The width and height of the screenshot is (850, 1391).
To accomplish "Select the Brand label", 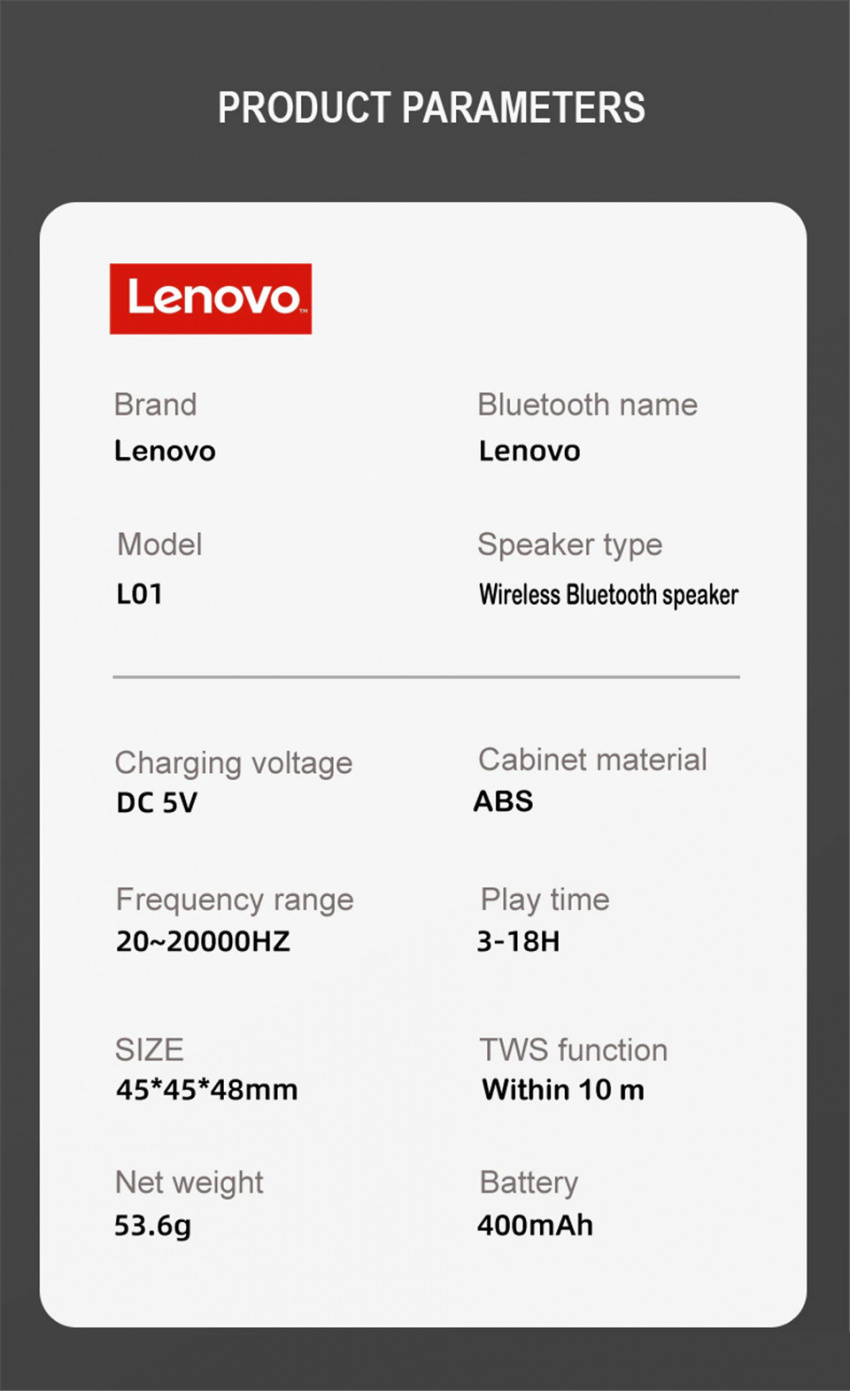I will tap(155, 405).
